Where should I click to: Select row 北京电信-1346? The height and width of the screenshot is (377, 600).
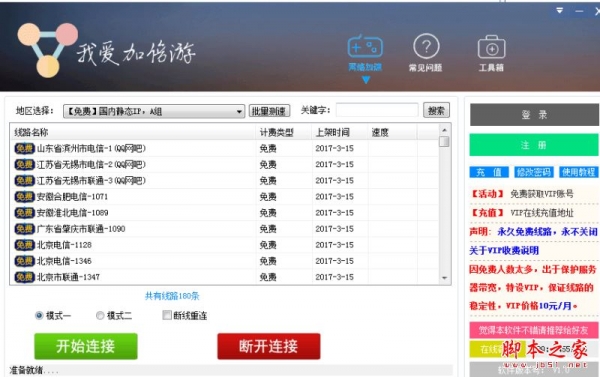[x=224, y=261]
